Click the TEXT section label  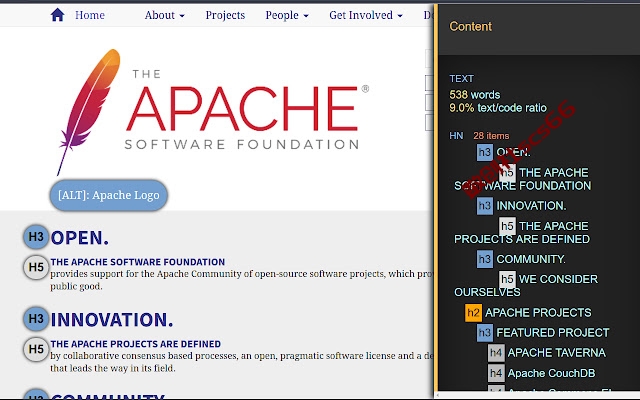(462, 78)
